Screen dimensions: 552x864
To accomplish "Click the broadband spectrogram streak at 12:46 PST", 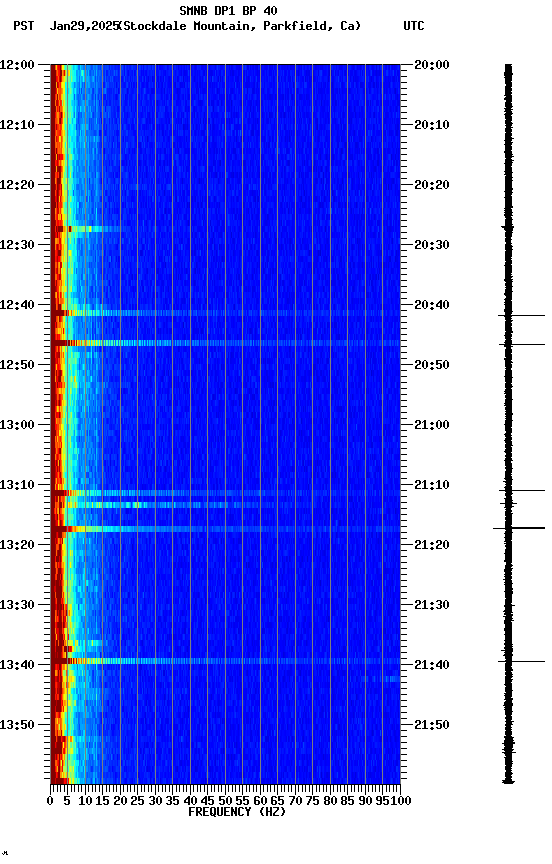I will coord(225,343).
